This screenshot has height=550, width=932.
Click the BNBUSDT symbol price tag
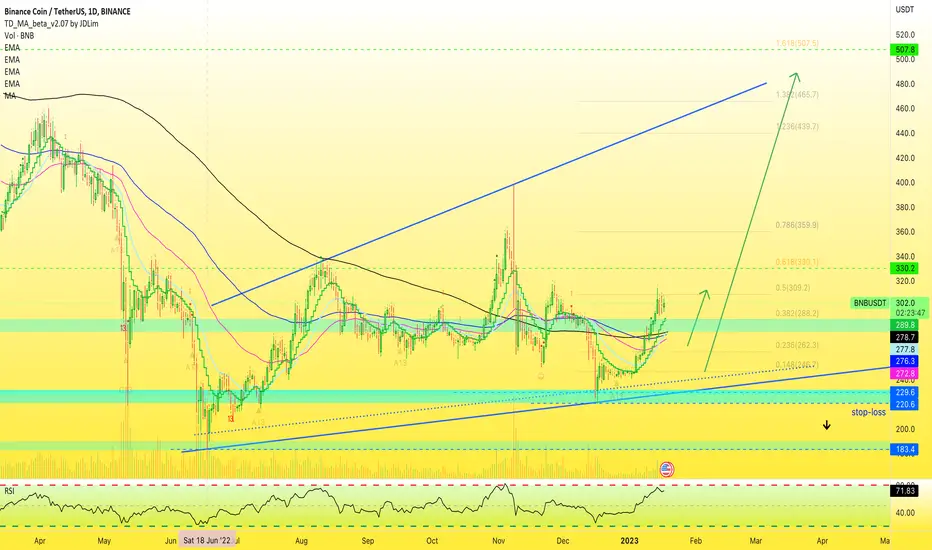click(x=870, y=303)
